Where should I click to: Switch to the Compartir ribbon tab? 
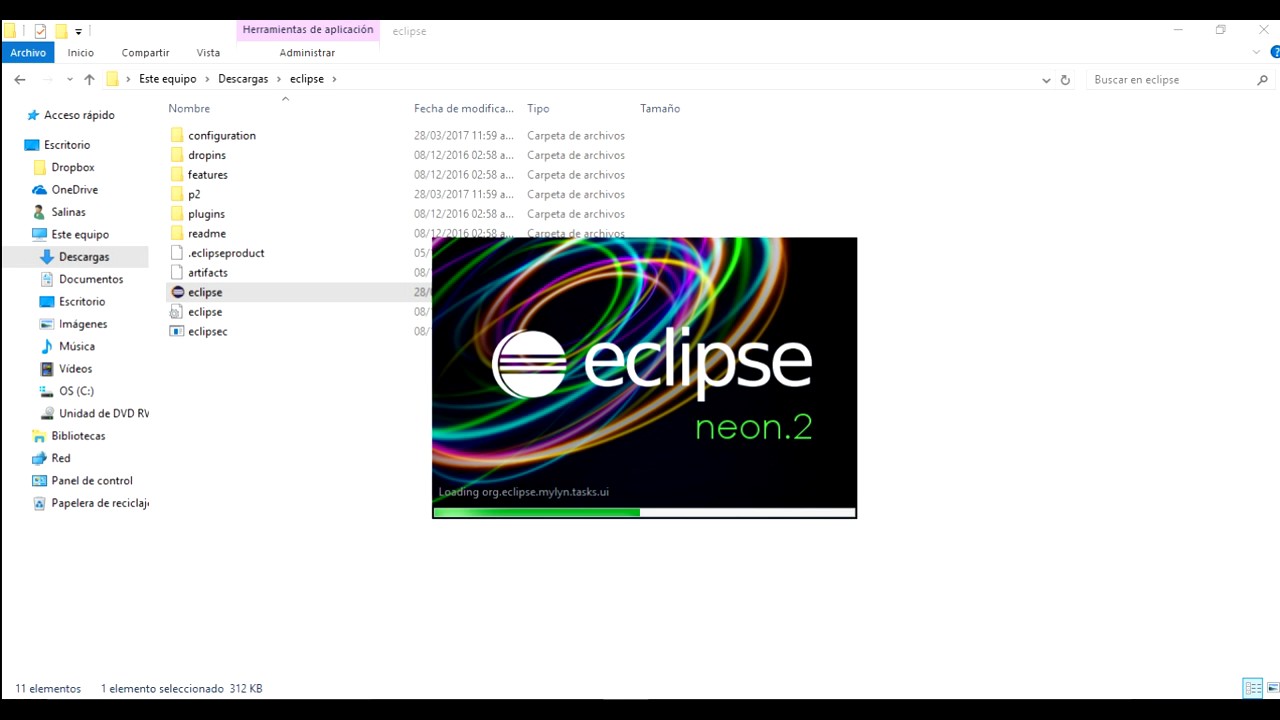coord(145,52)
